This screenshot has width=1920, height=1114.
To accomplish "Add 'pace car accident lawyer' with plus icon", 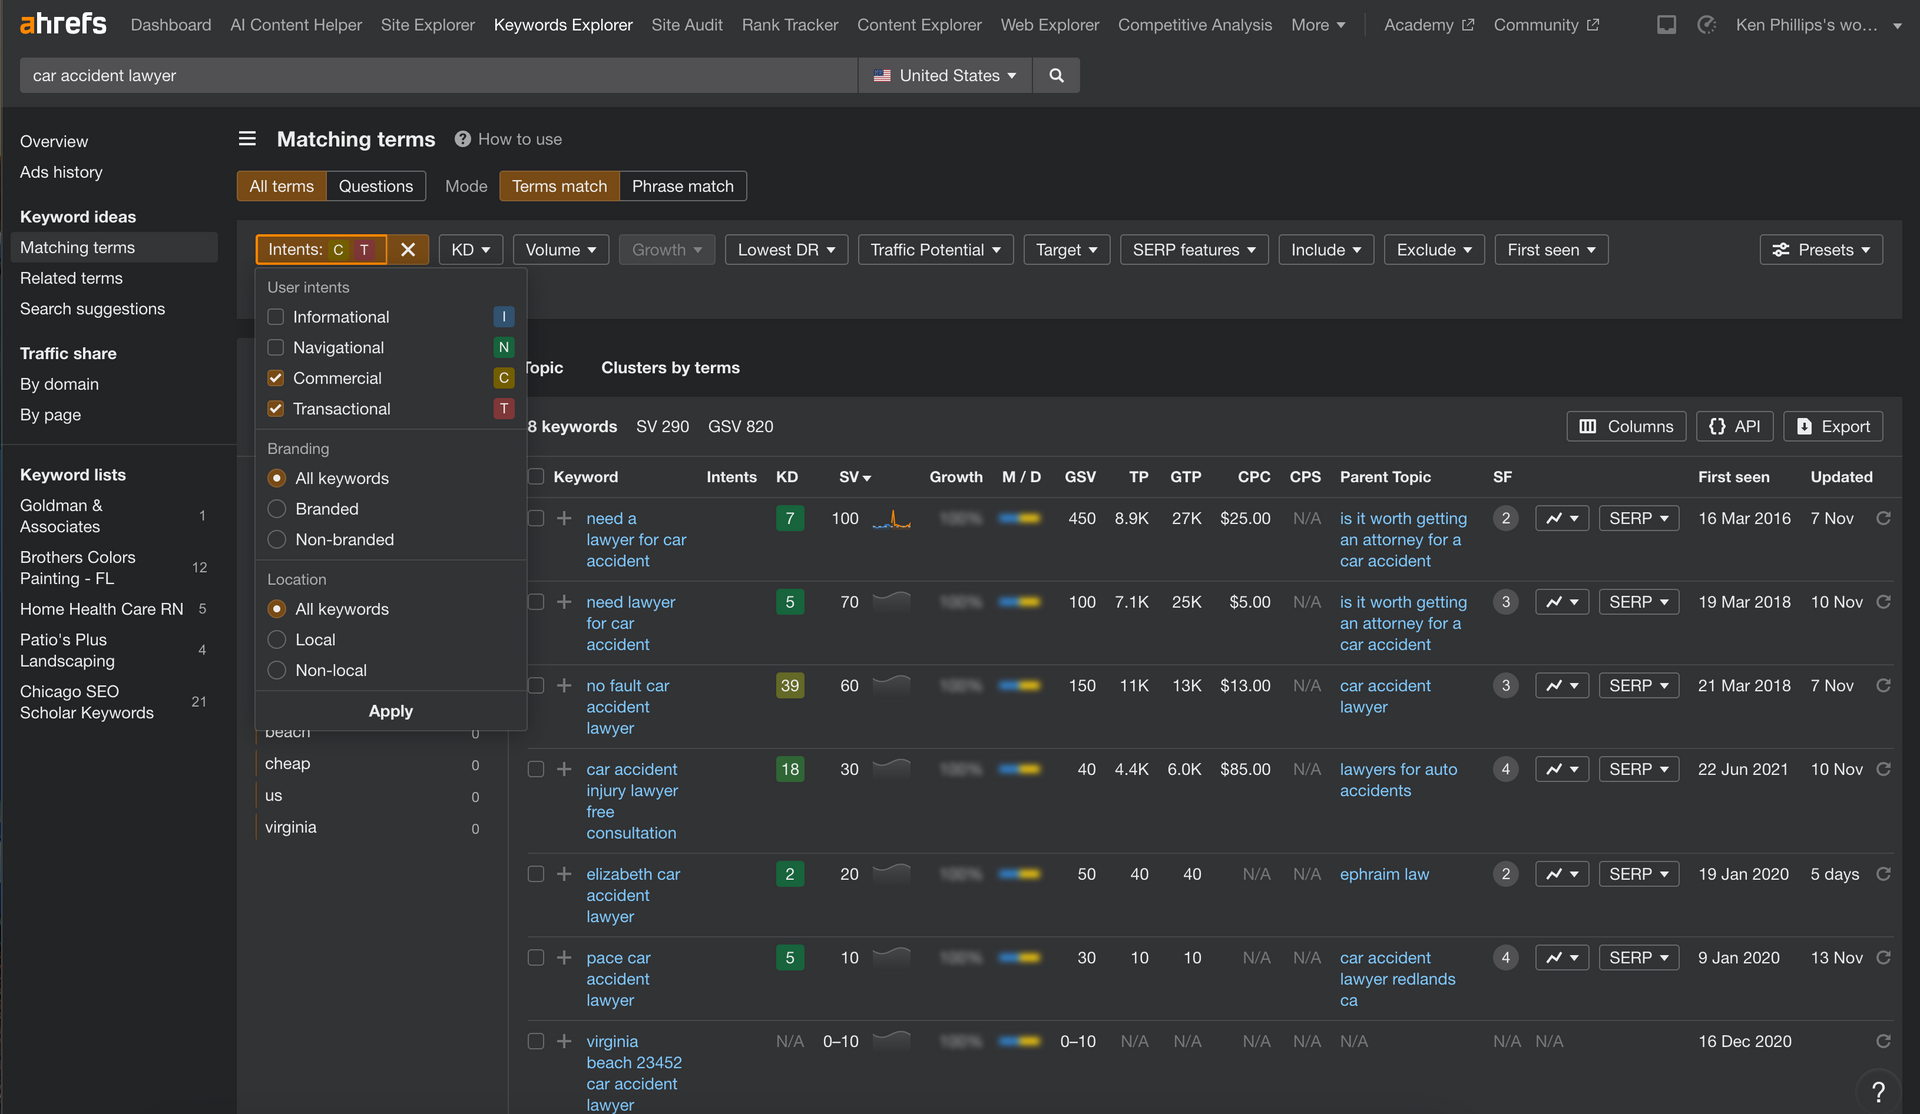I will click(x=564, y=958).
